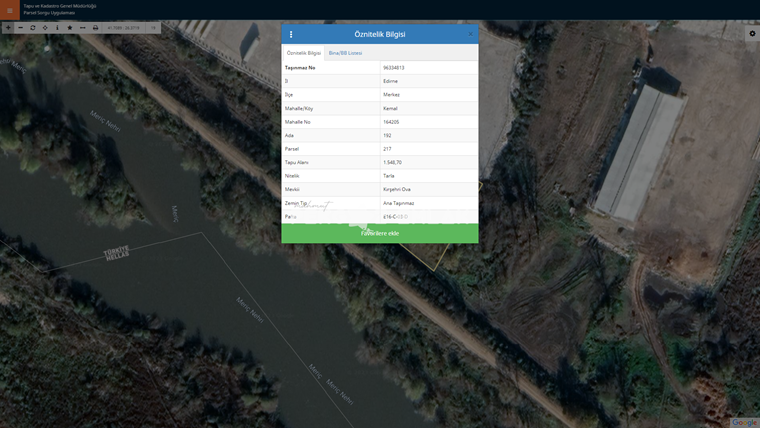Click the Mevkii label
This screenshot has width=760, height=428.
pos(292,190)
